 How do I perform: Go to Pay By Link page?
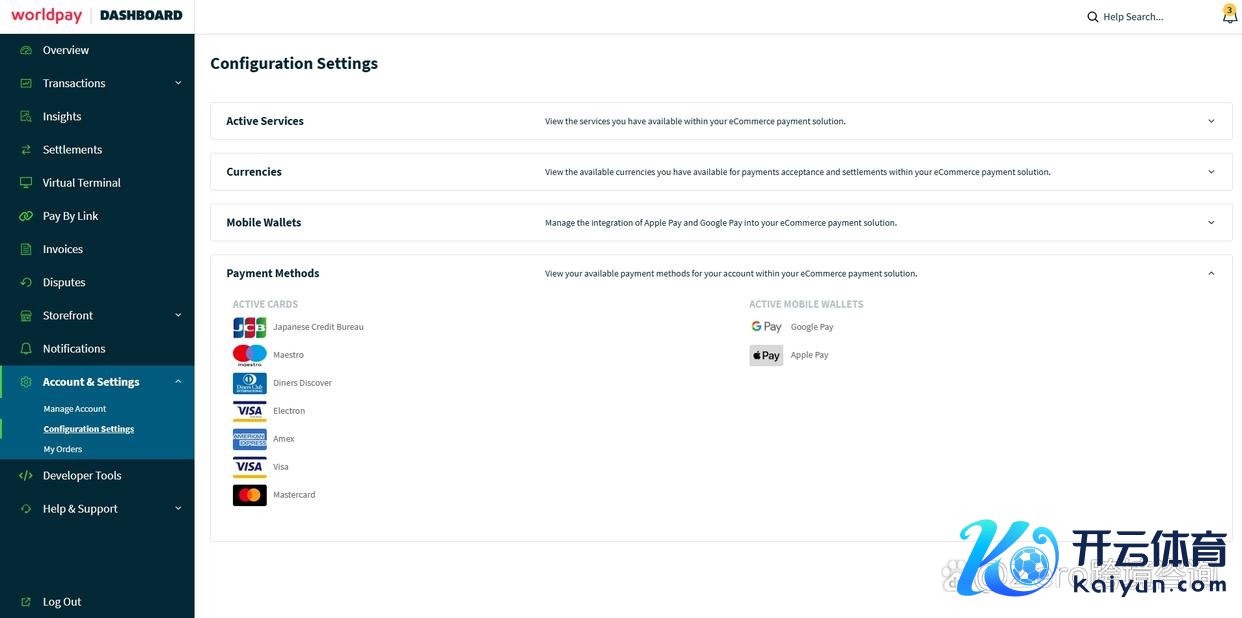click(x=70, y=216)
